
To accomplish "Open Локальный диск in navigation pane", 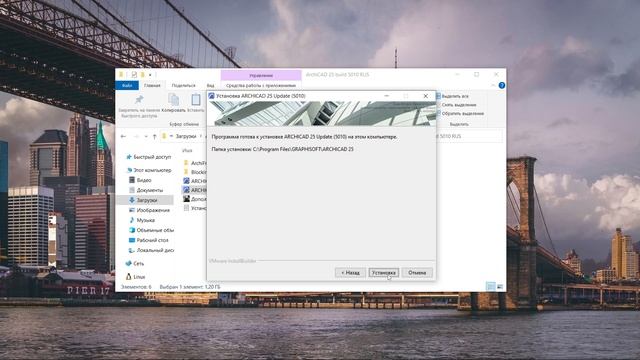I will 151,250.
